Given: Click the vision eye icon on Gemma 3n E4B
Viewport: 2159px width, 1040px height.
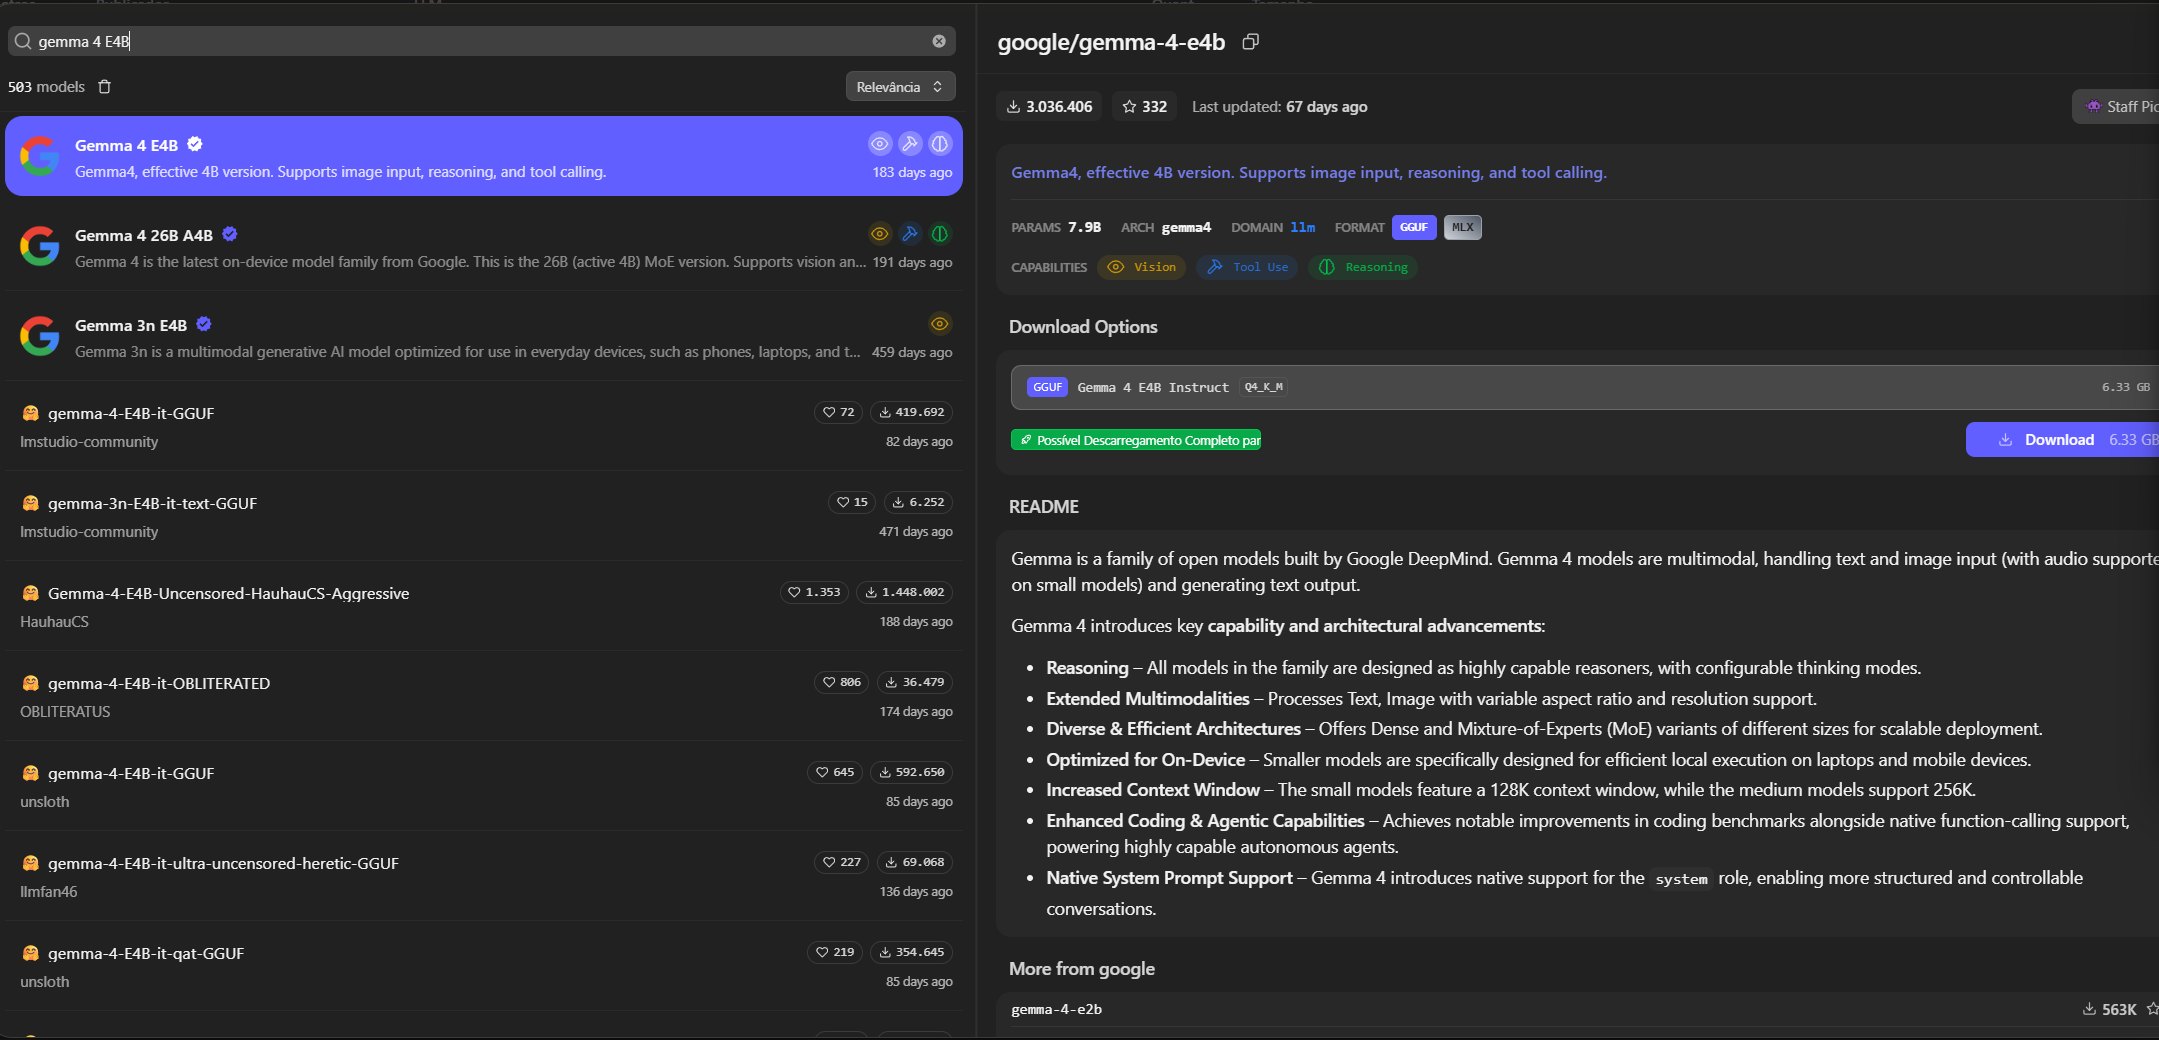Looking at the screenshot, I should (940, 324).
